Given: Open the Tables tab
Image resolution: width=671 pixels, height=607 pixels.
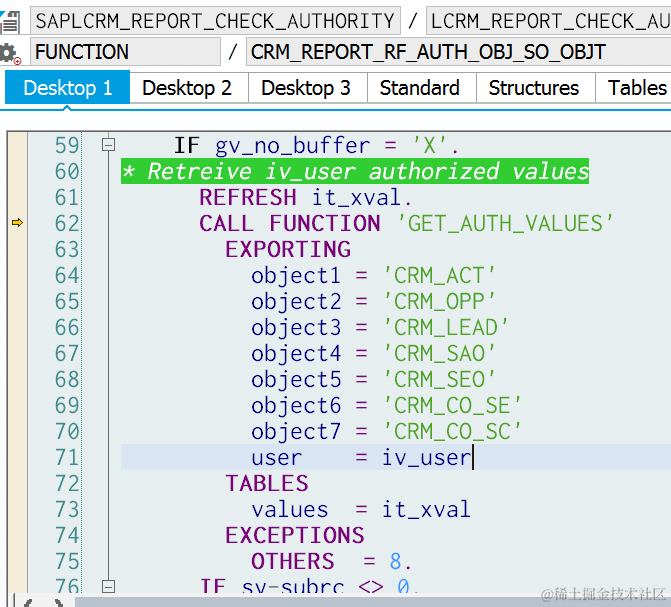Looking at the screenshot, I should coord(635,88).
